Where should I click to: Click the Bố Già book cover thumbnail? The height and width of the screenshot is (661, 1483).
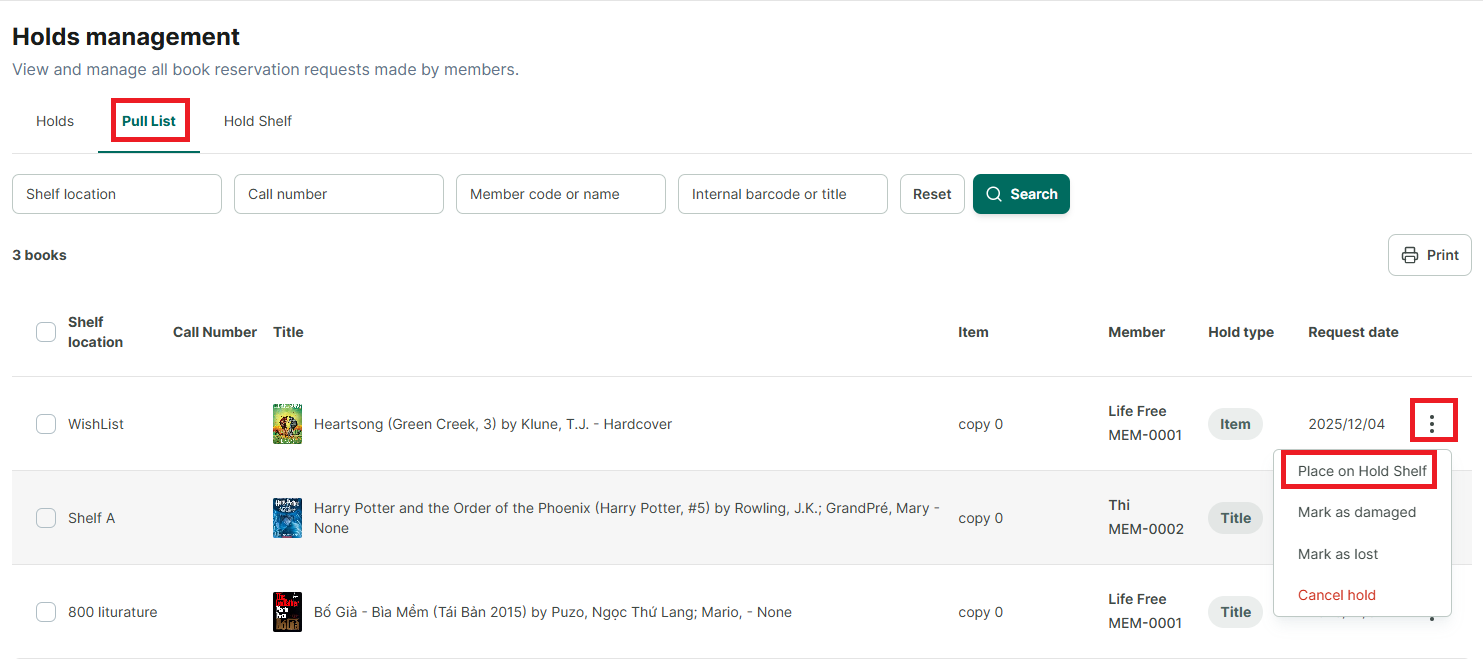coord(287,612)
